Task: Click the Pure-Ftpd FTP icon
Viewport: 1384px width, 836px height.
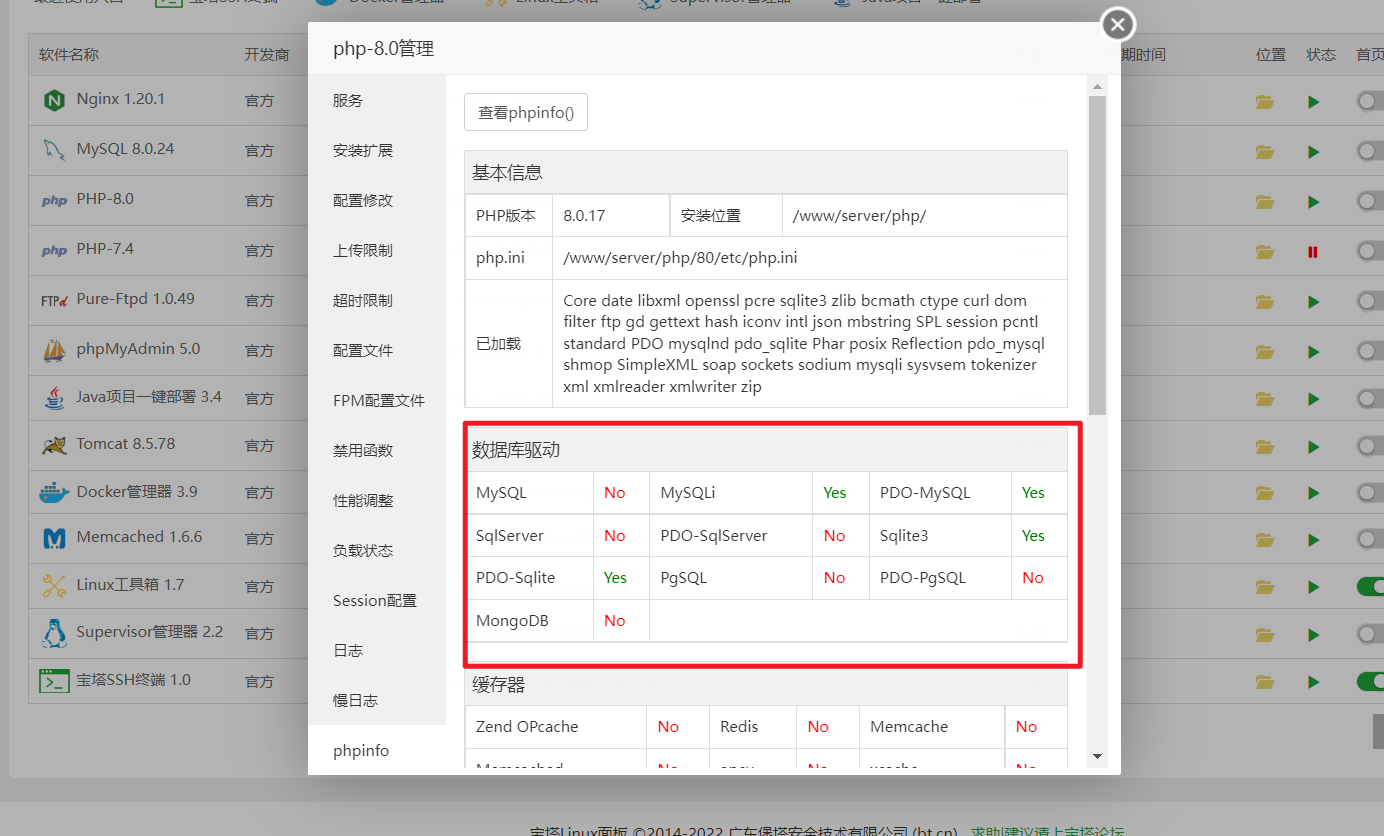Action: point(54,300)
